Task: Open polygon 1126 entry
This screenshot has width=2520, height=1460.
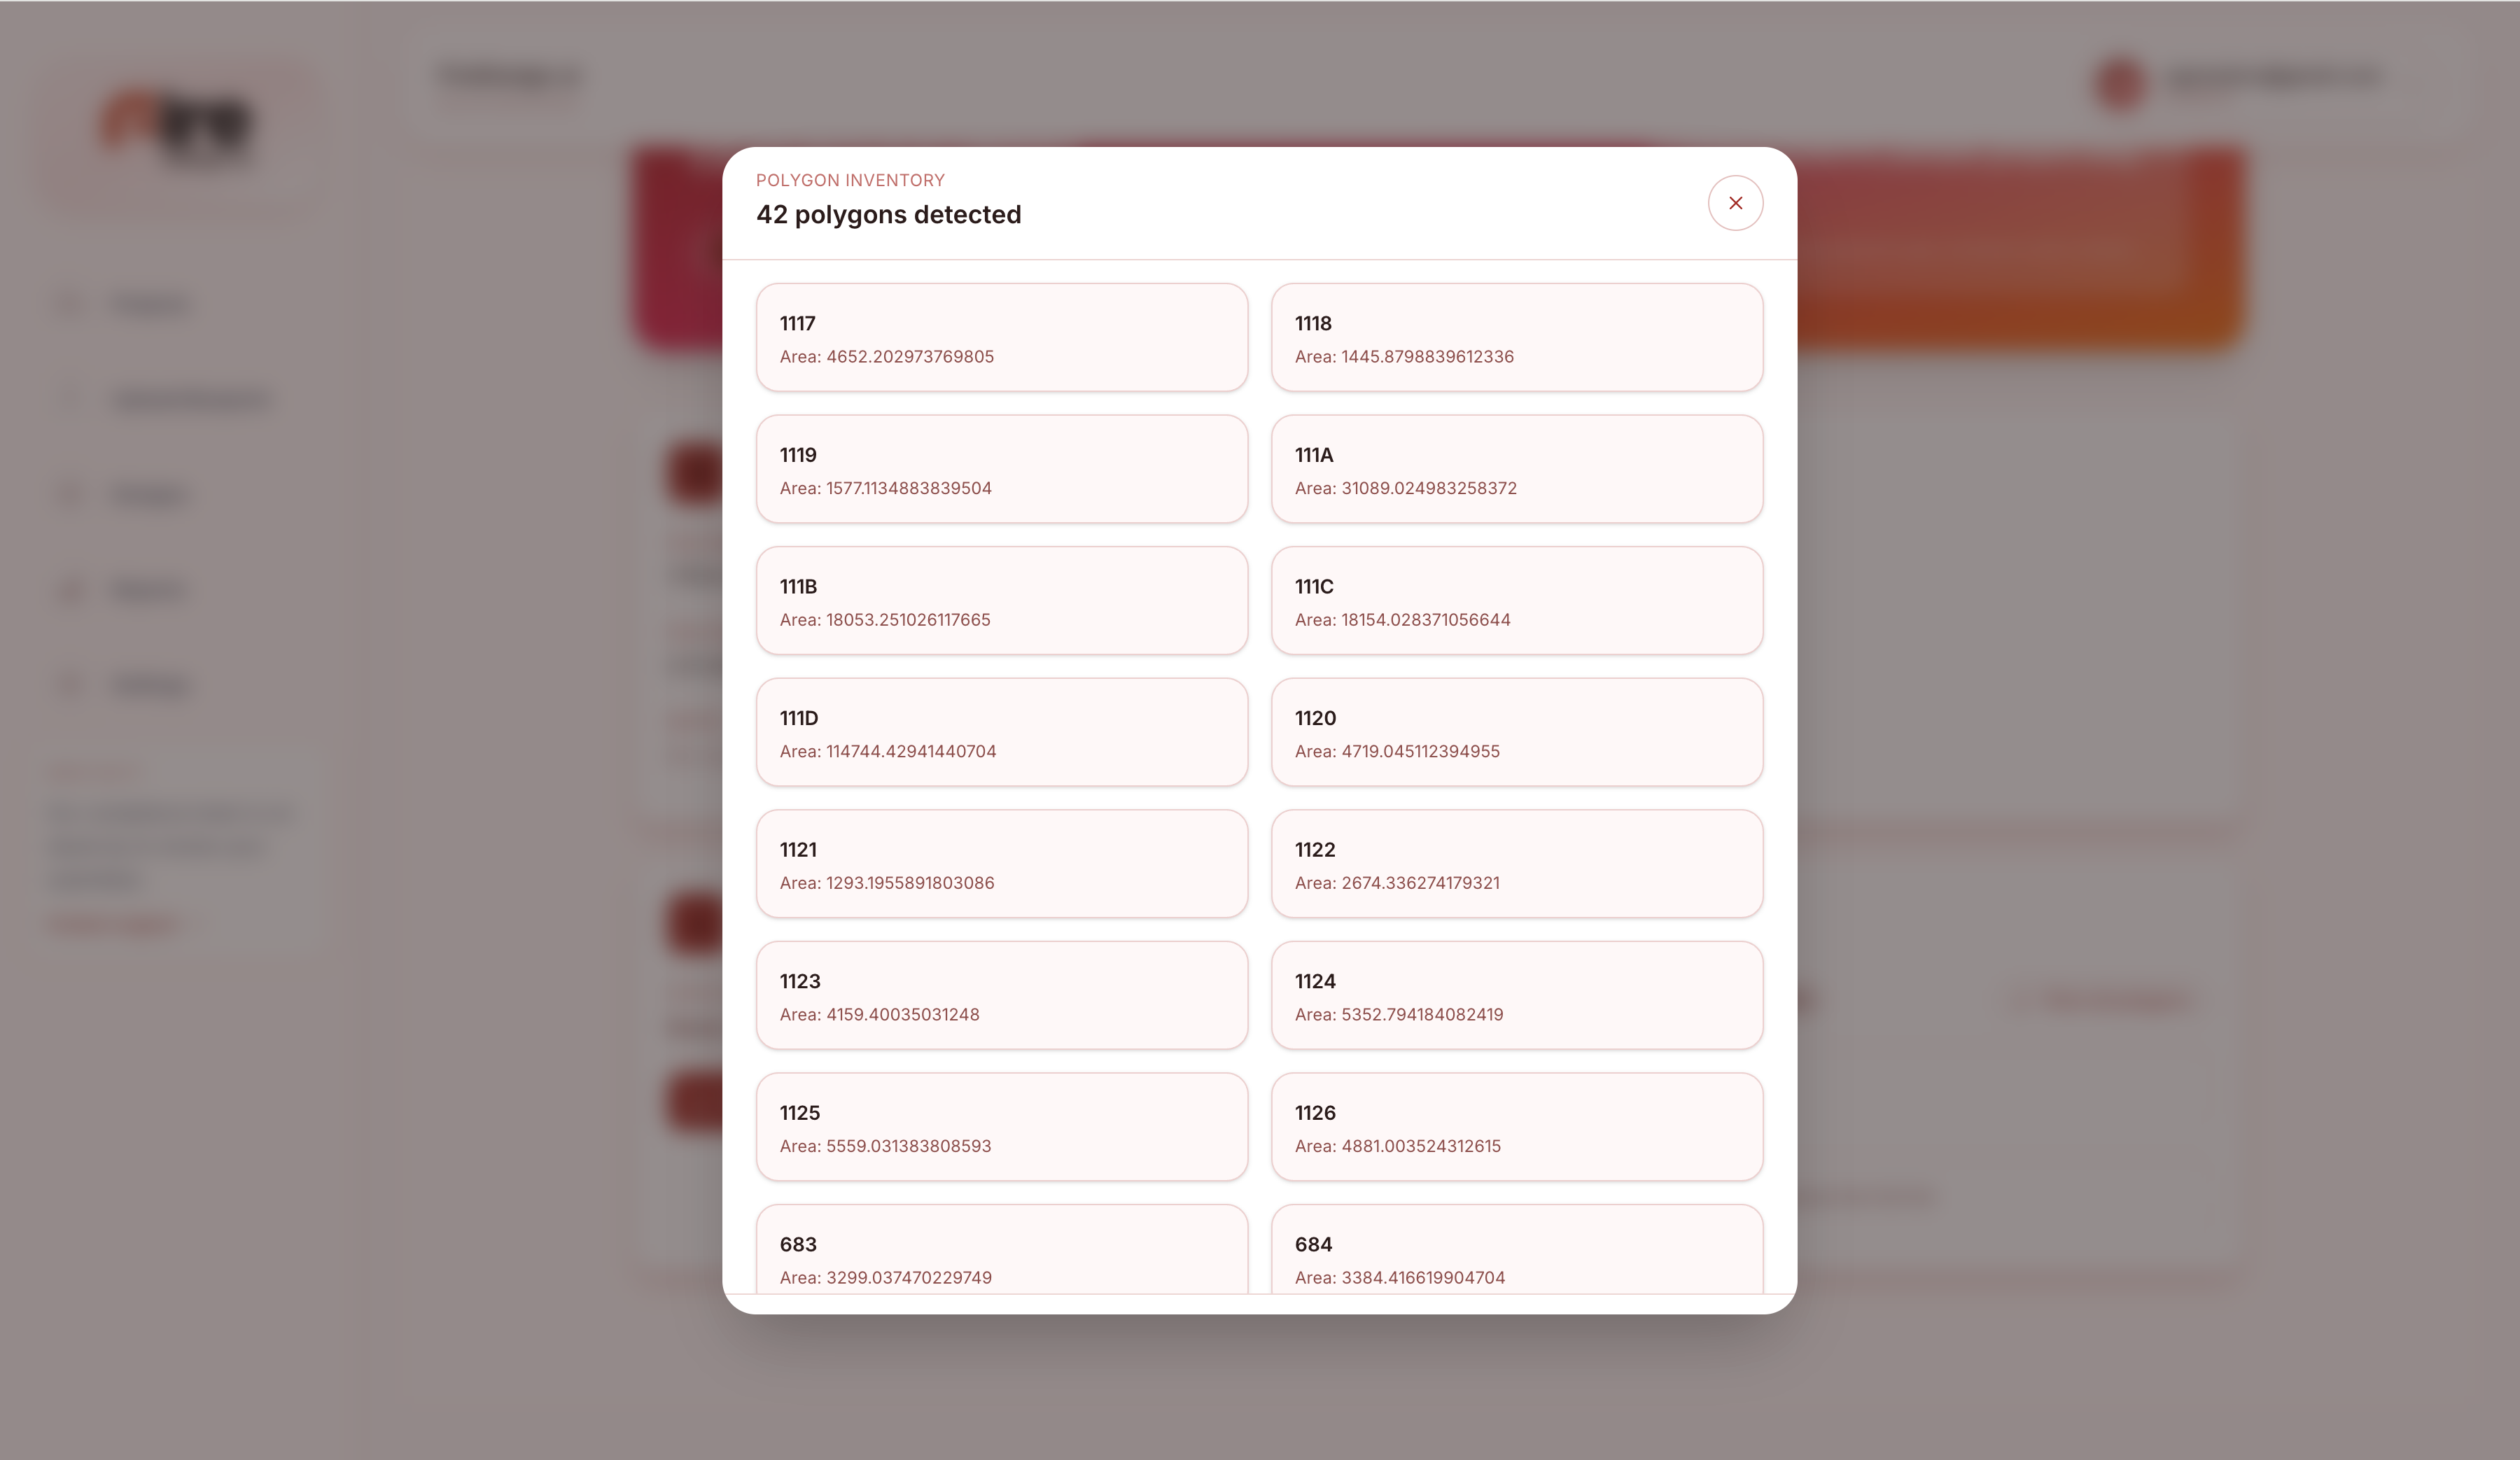Action: tap(1516, 1127)
